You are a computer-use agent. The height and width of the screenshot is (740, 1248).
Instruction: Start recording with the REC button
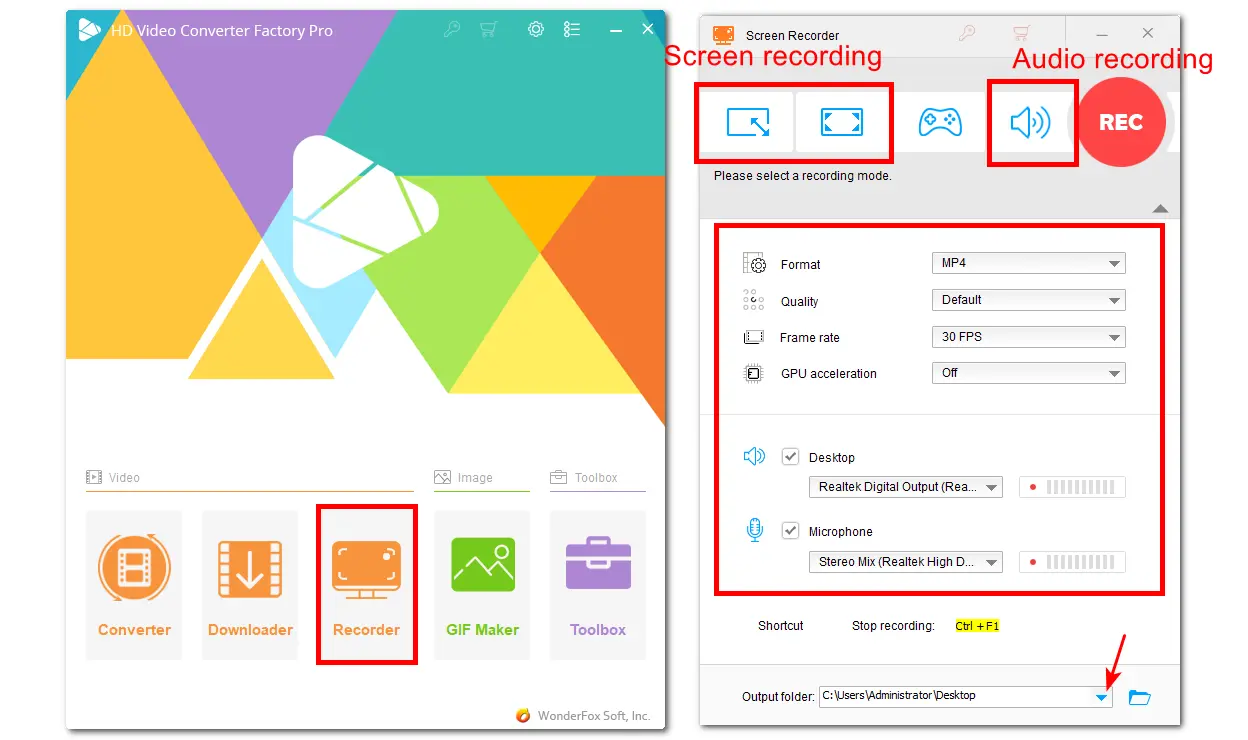click(x=1121, y=122)
